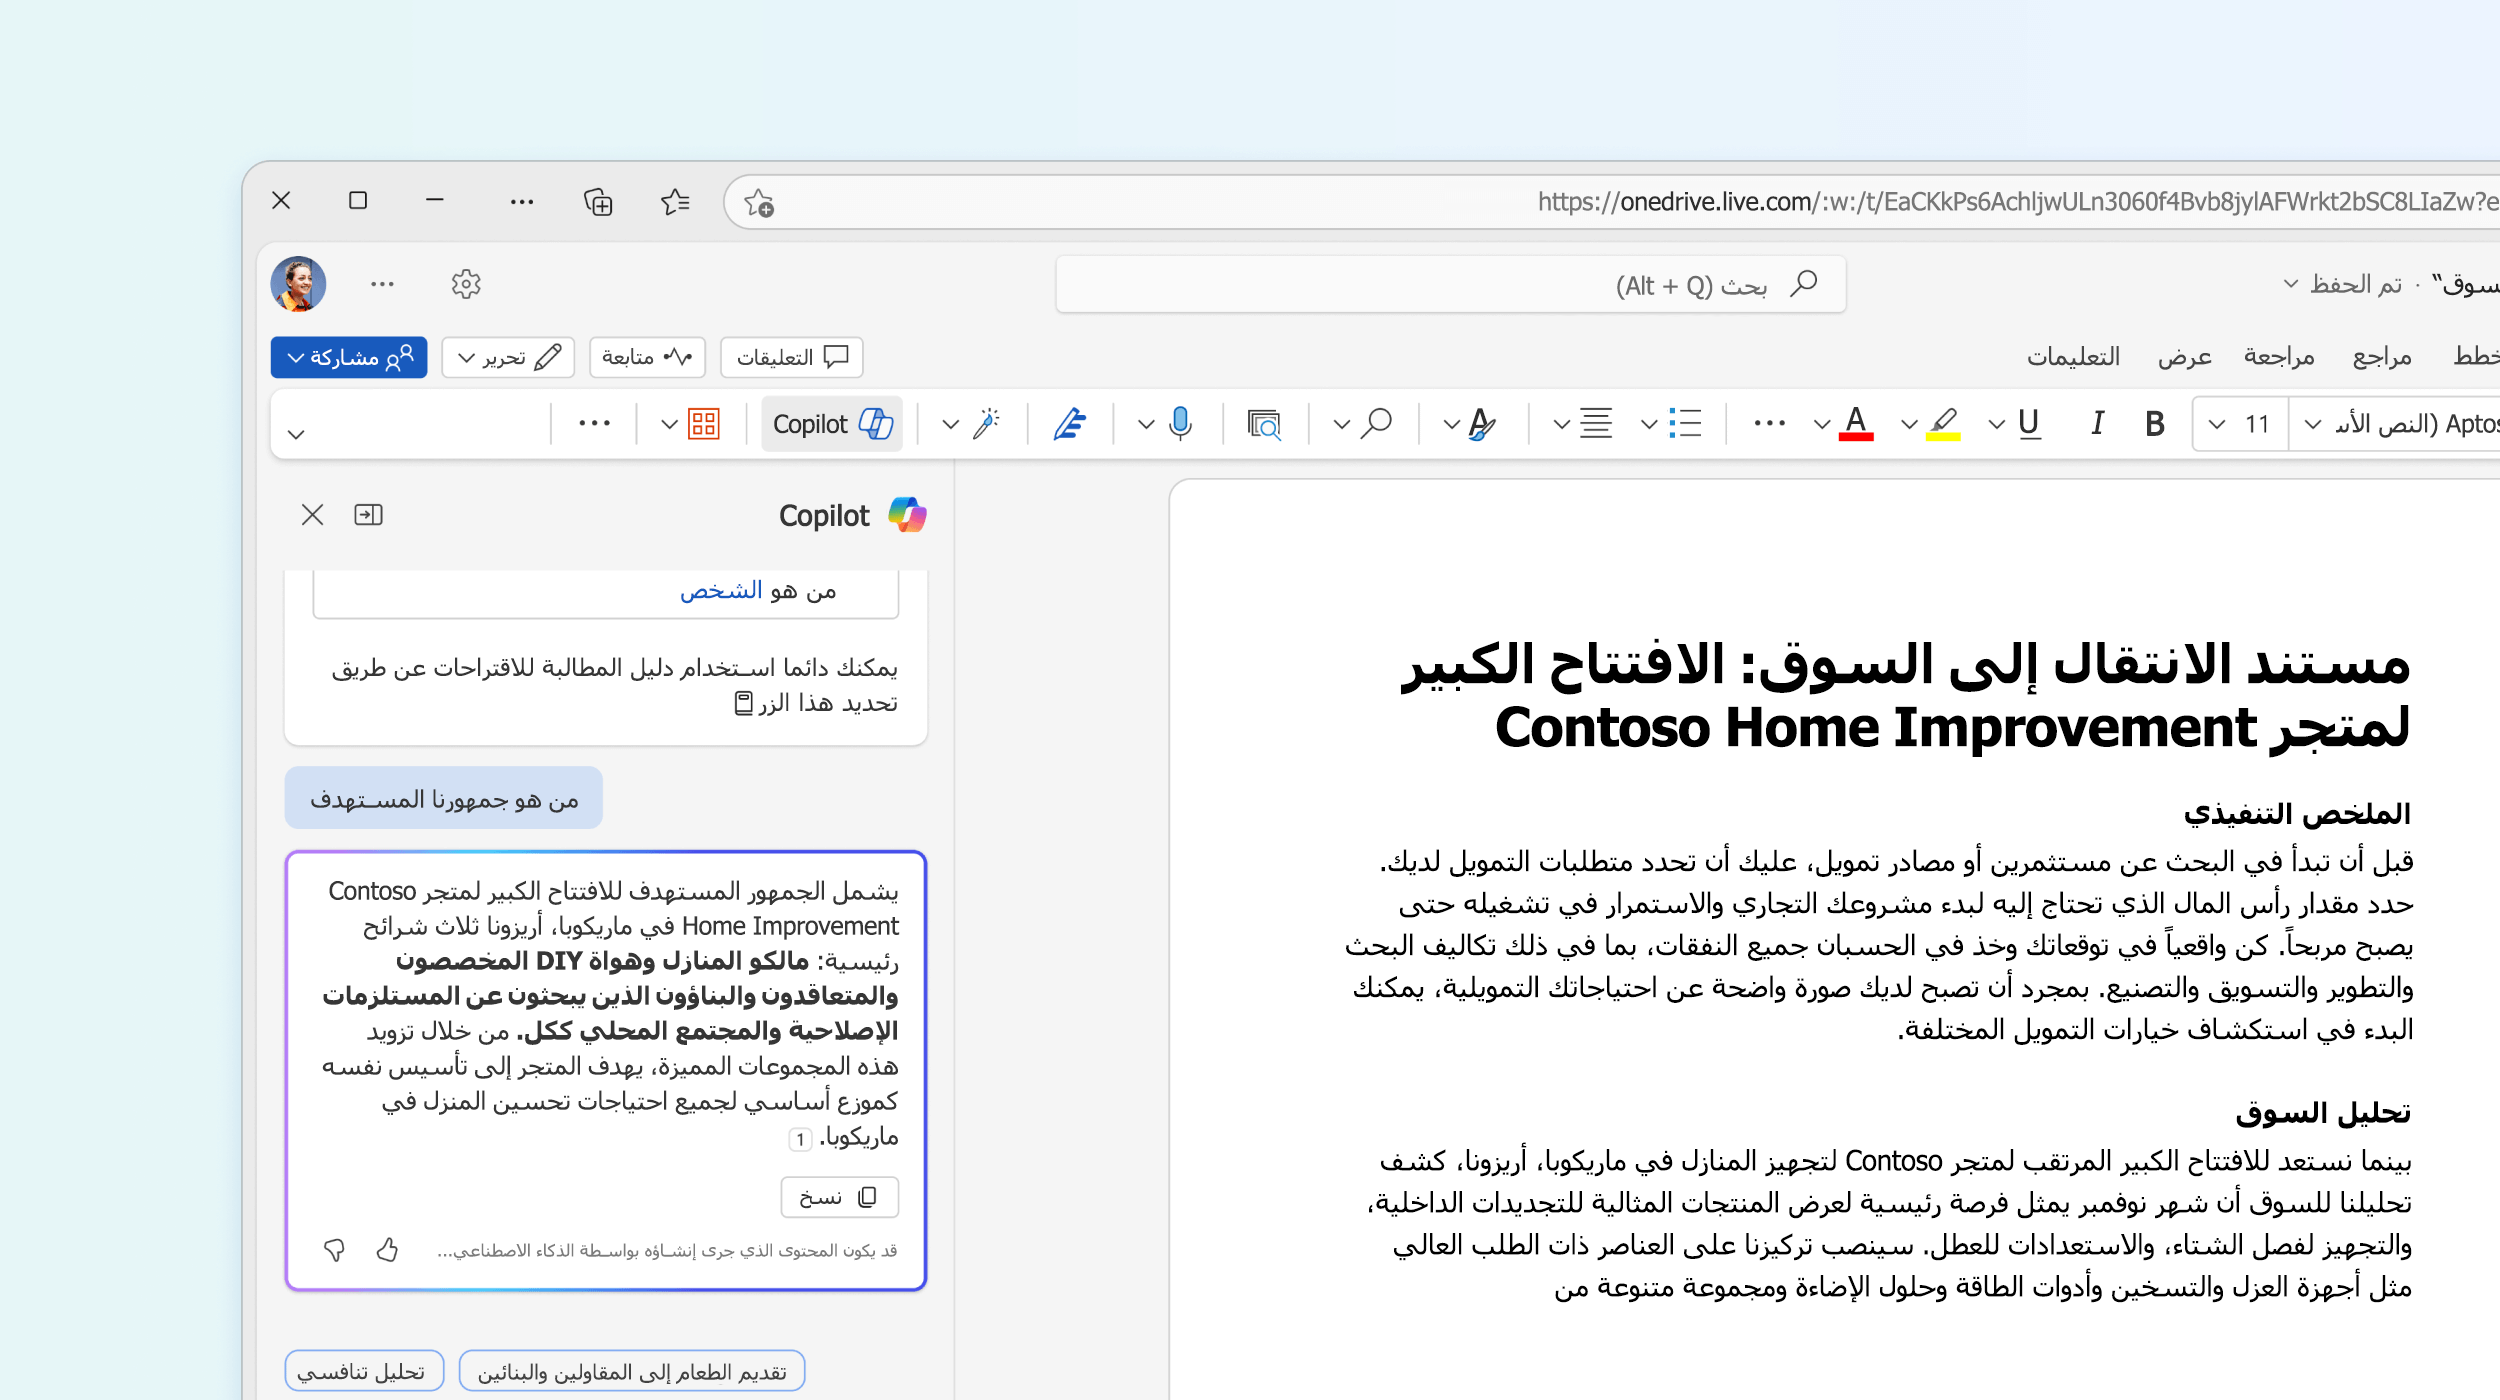2500x1400 pixels.
Task: Click the user profile picture
Action: (x=298, y=284)
